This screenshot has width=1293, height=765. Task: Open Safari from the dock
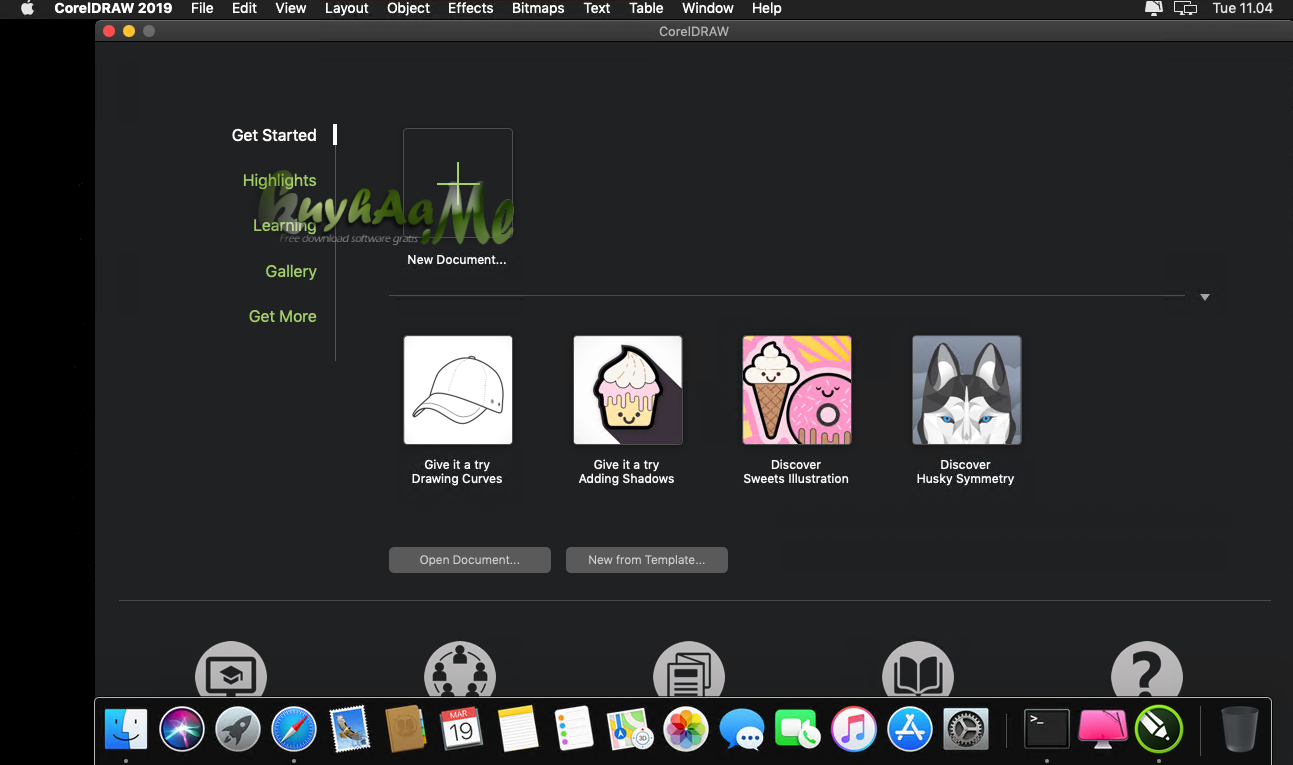point(294,729)
